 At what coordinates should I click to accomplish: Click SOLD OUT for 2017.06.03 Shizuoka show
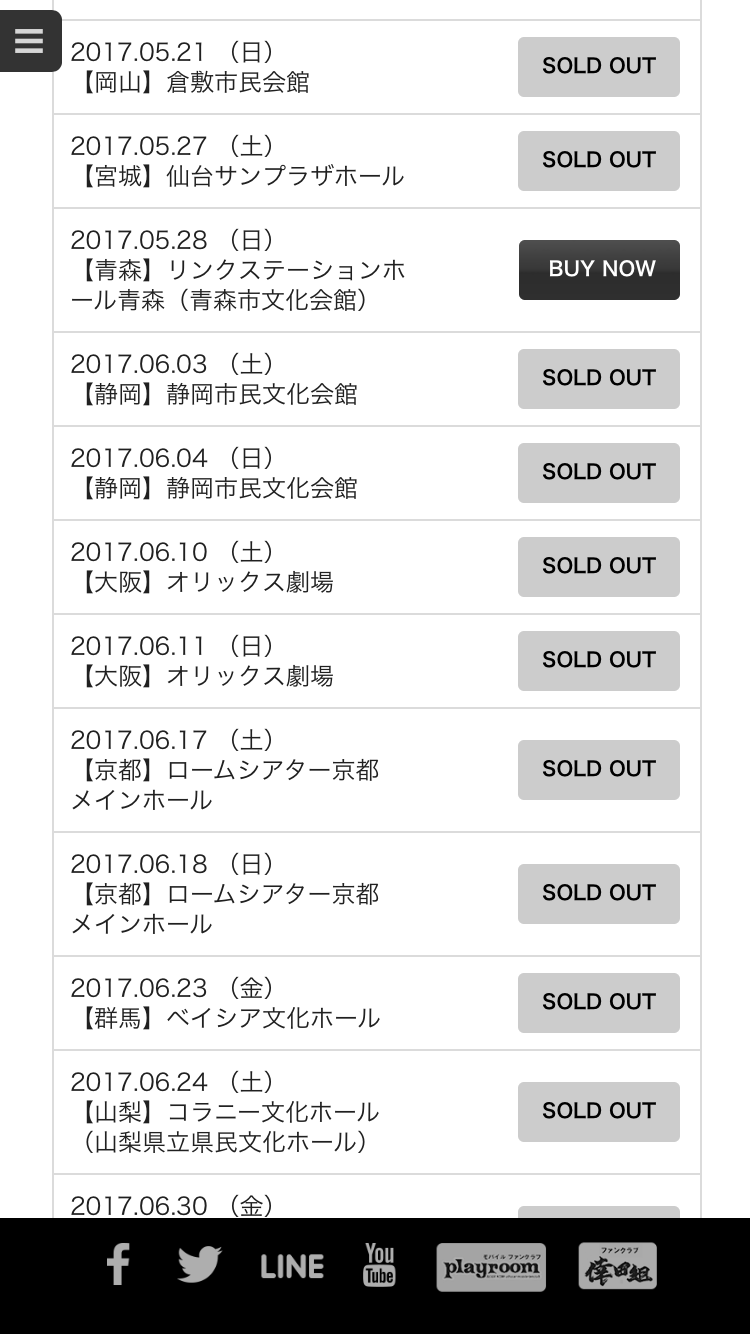[599, 379]
